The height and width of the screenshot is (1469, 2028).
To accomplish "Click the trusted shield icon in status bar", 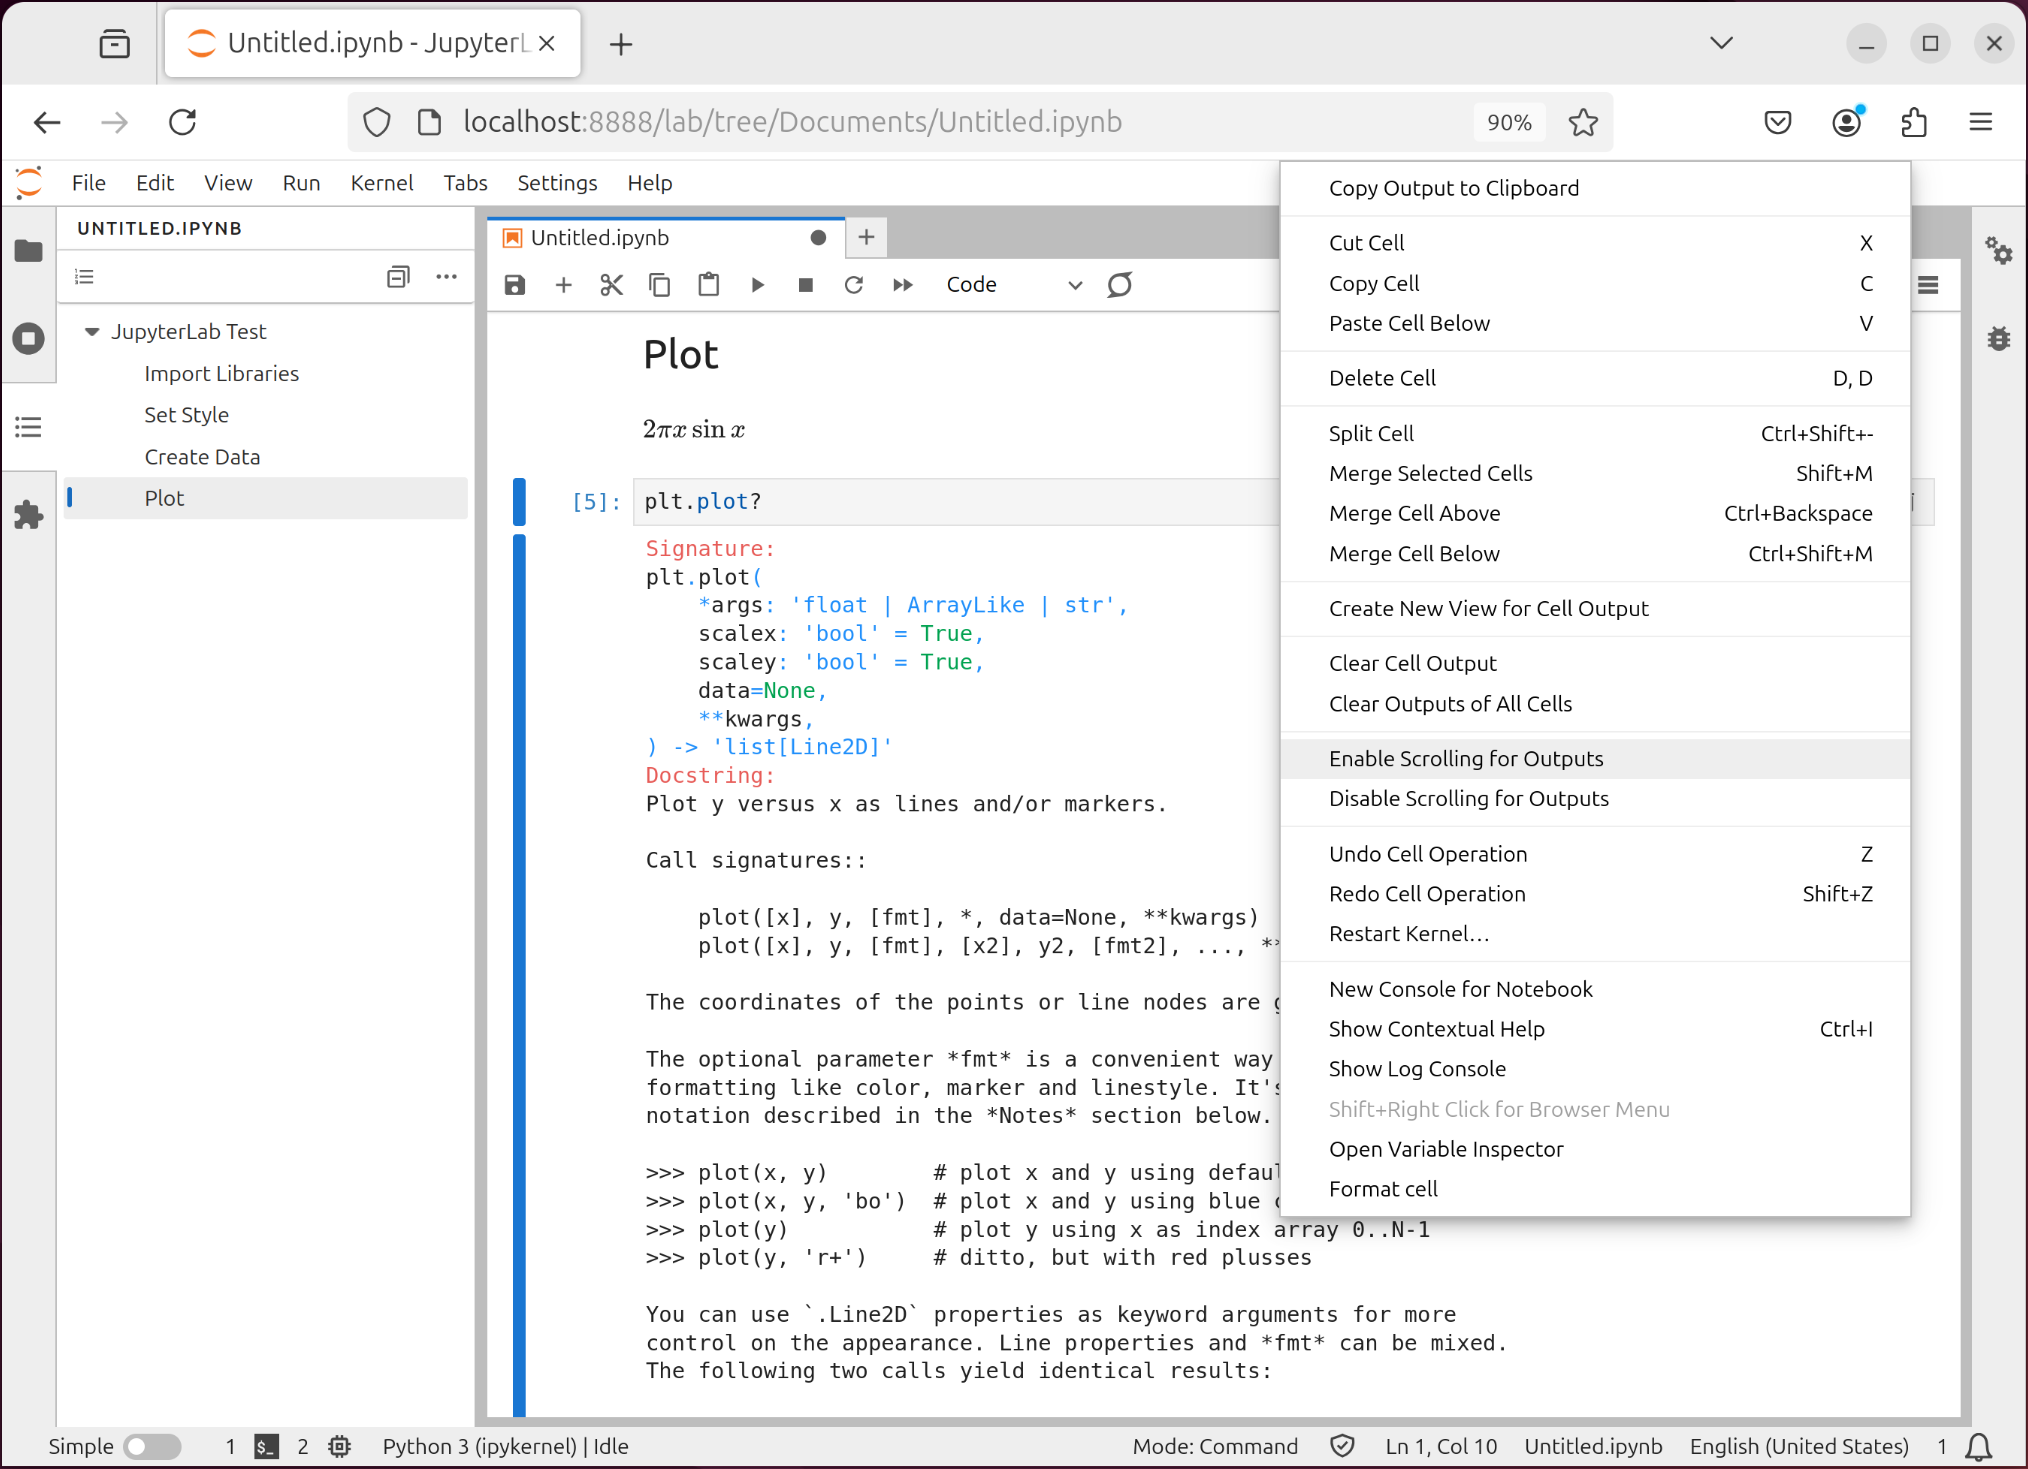I will pos(1342,1446).
